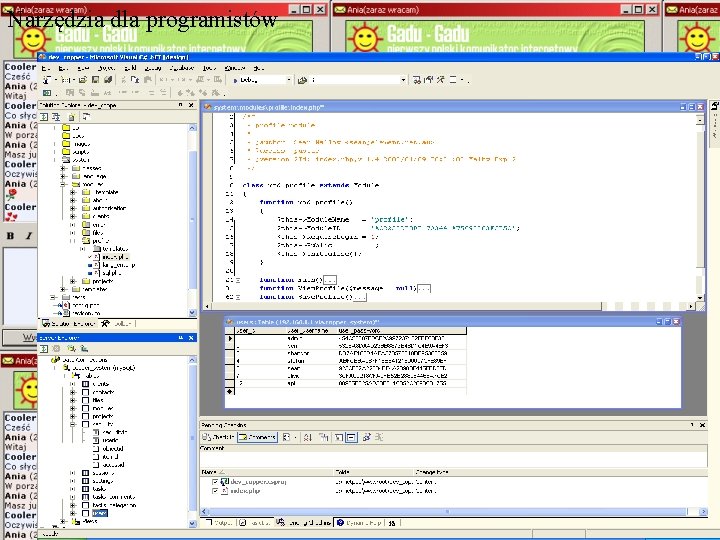The height and width of the screenshot is (540, 720).
Task: Open the Edit menu
Action: [x=63, y=68]
